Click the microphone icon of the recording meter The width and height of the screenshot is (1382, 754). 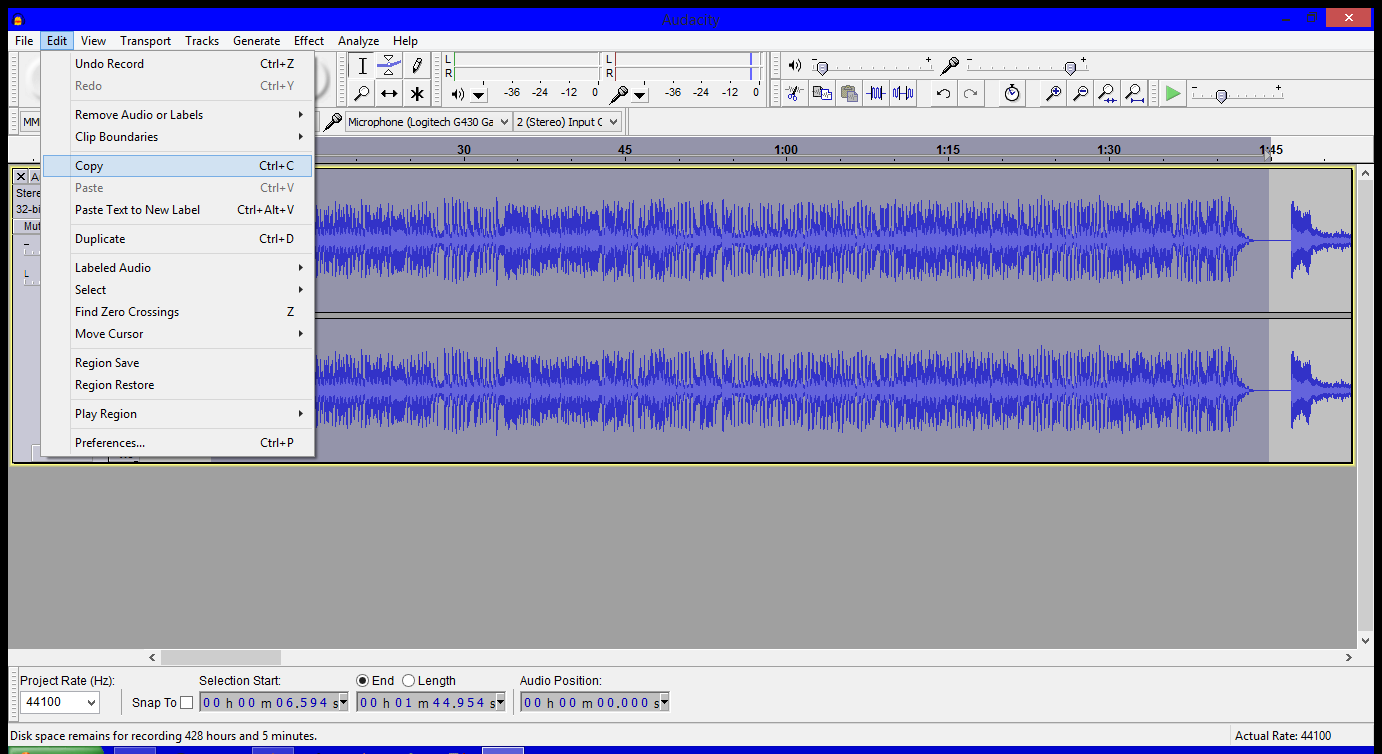619,94
